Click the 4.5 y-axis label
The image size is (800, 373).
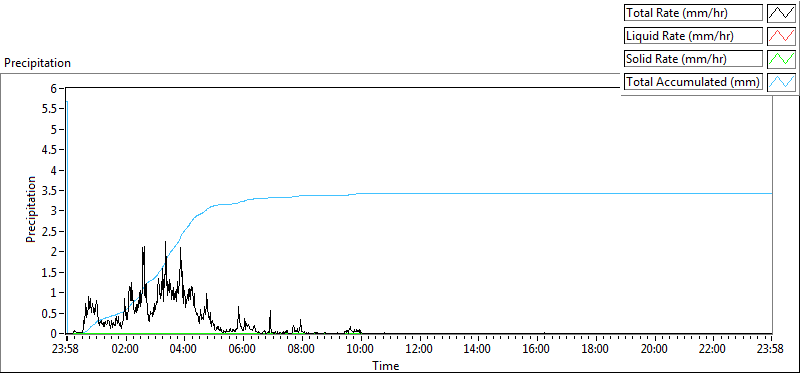(x=48, y=150)
